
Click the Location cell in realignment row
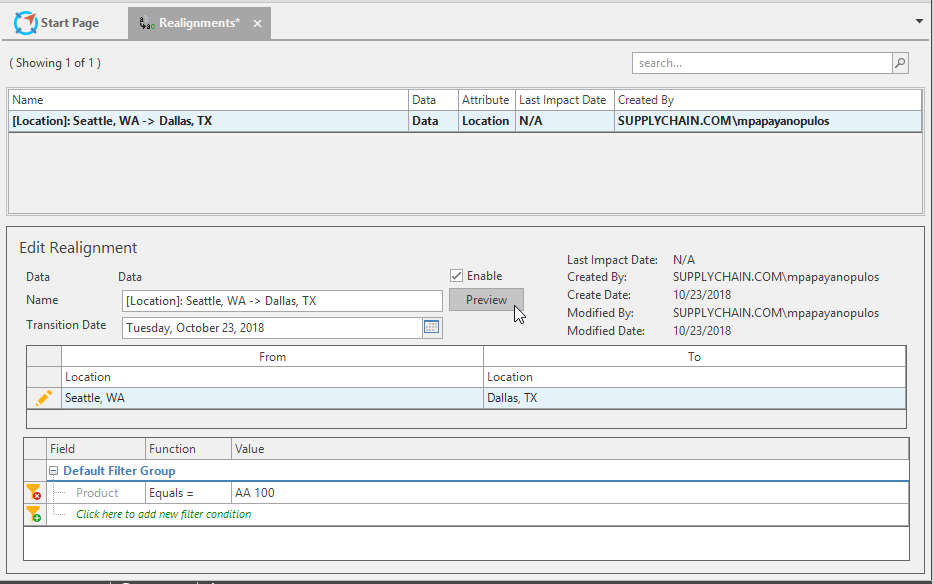pos(485,121)
